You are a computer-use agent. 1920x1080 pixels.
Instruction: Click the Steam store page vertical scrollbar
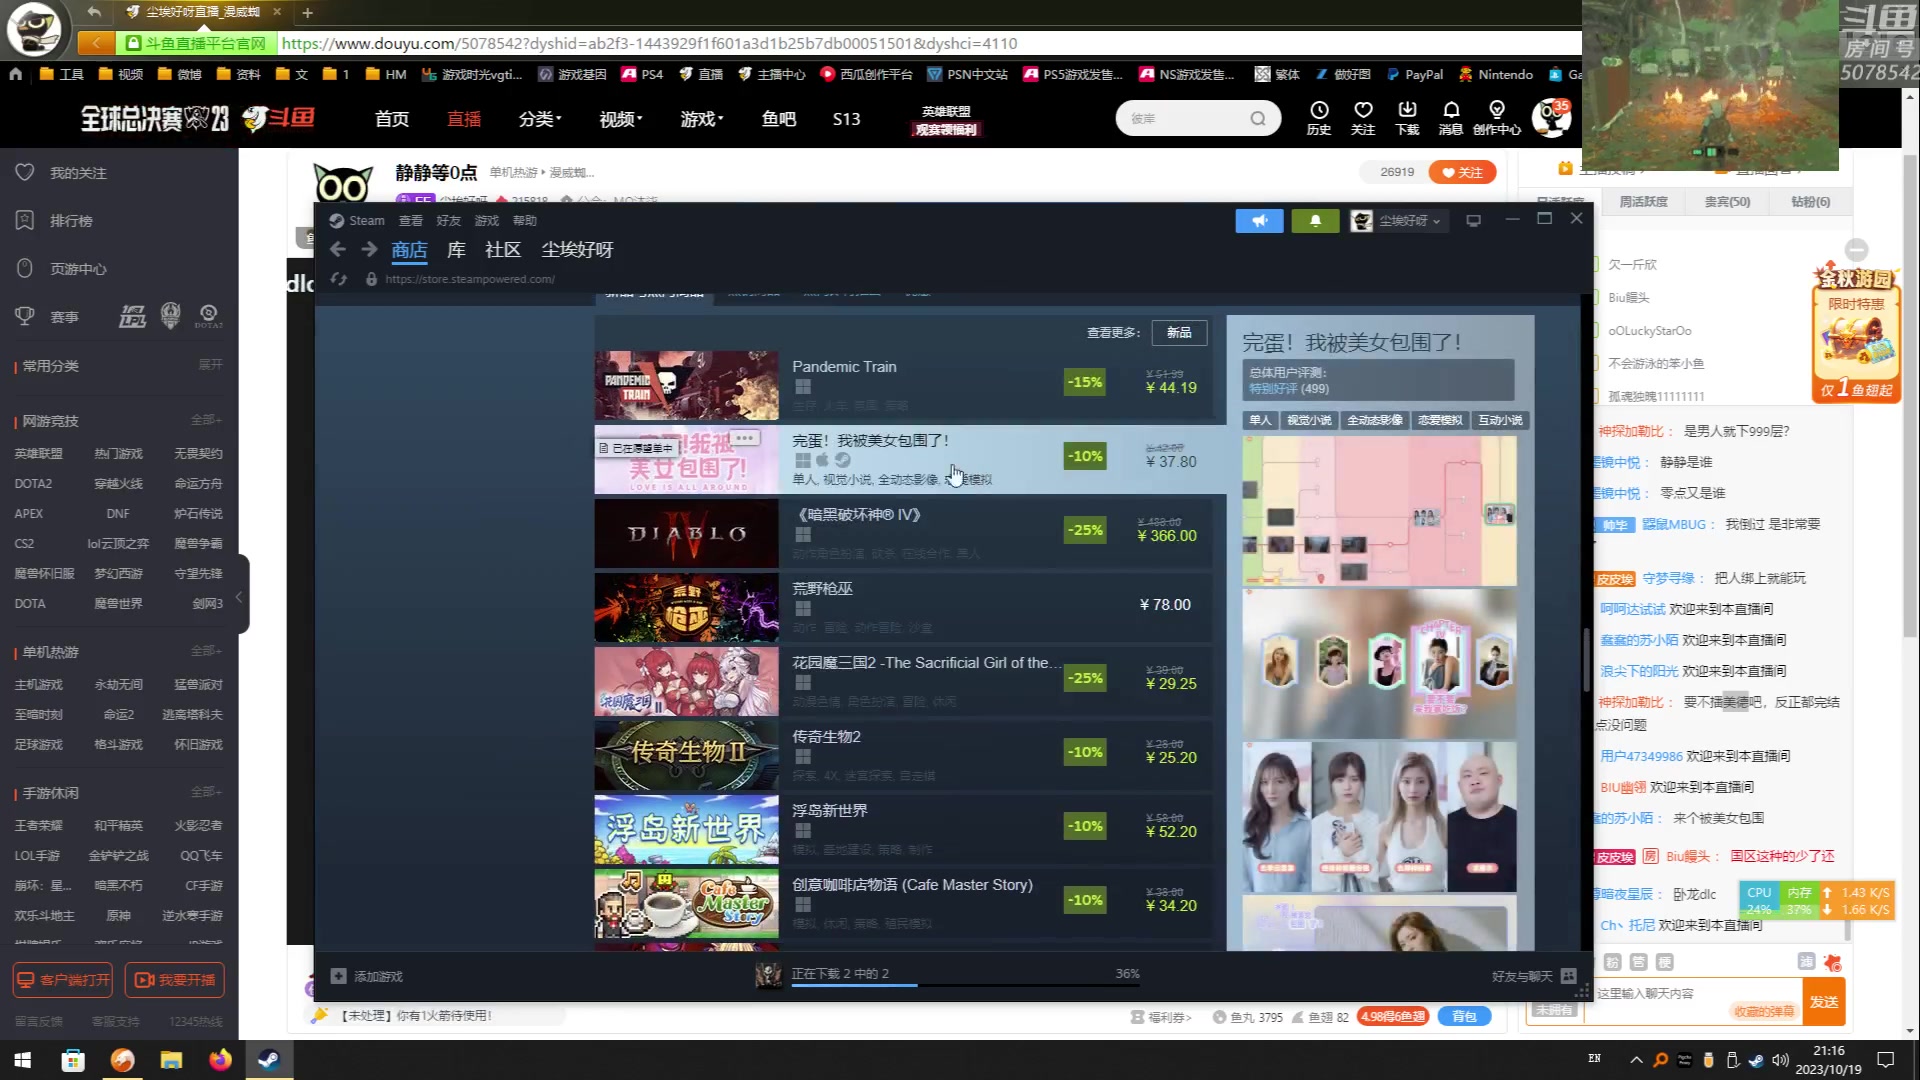click(1586, 660)
